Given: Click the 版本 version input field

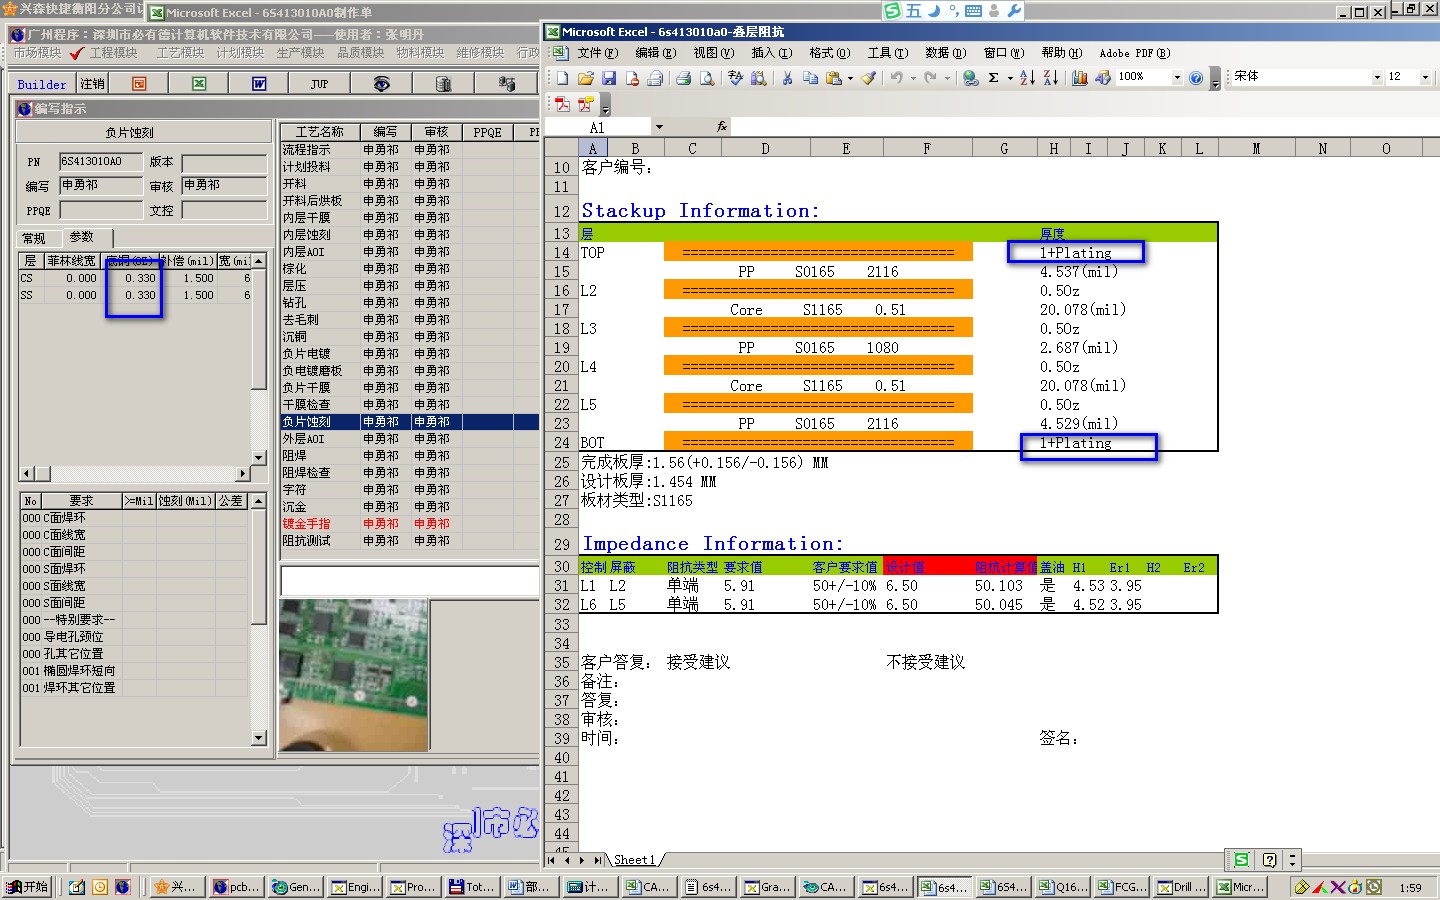Looking at the screenshot, I should coord(224,162).
